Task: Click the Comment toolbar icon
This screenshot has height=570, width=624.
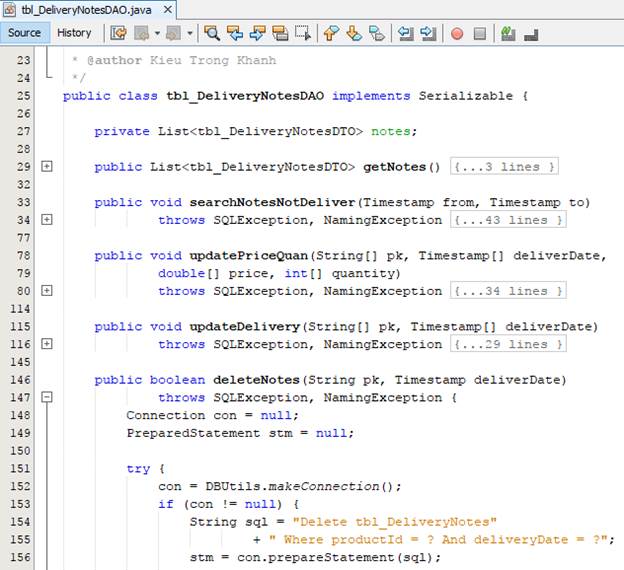Action: point(508,33)
